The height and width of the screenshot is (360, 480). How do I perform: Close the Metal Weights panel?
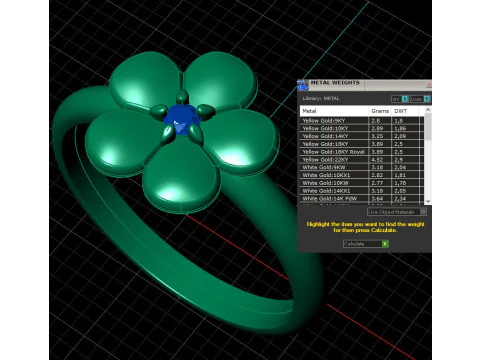coord(429,85)
